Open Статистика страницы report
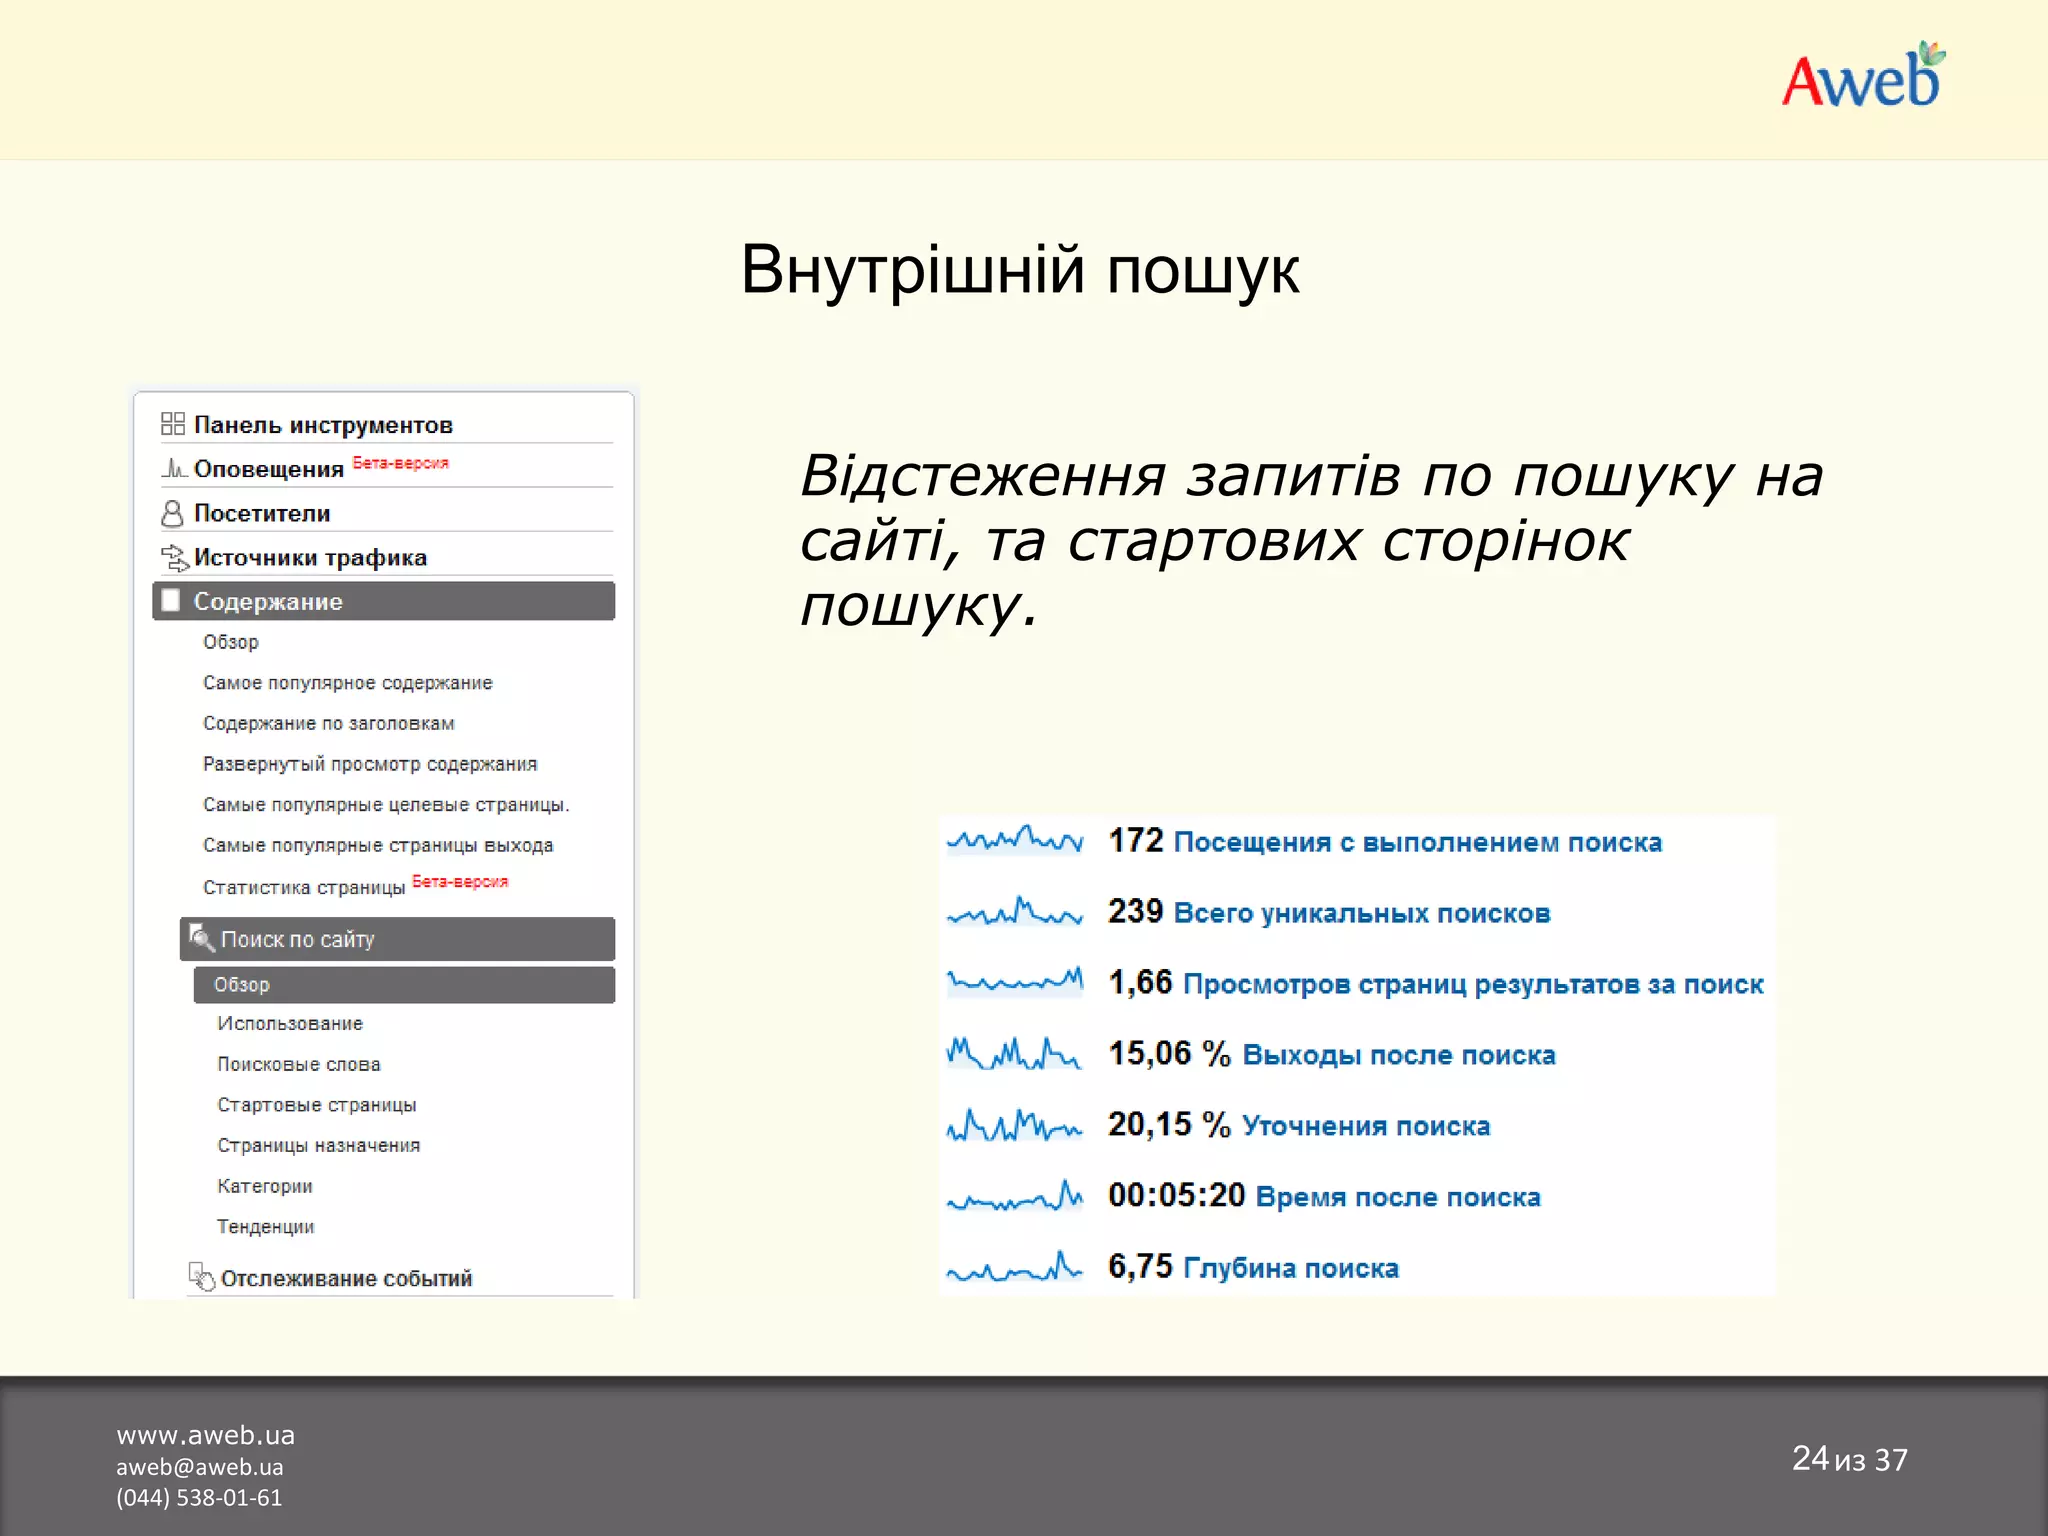The height and width of the screenshot is (1536, 2048). (304, 888)
